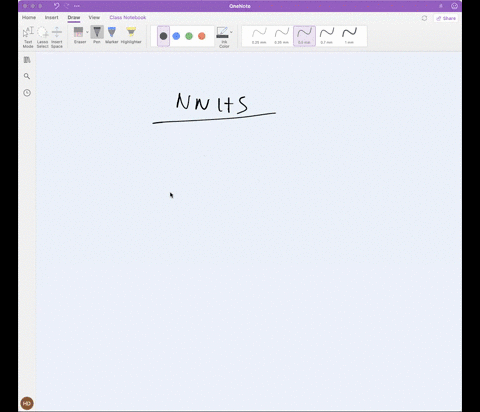This screenshot has height=412, width=480.
Task: Undo the last action
Action: click(x=56, y=6)
